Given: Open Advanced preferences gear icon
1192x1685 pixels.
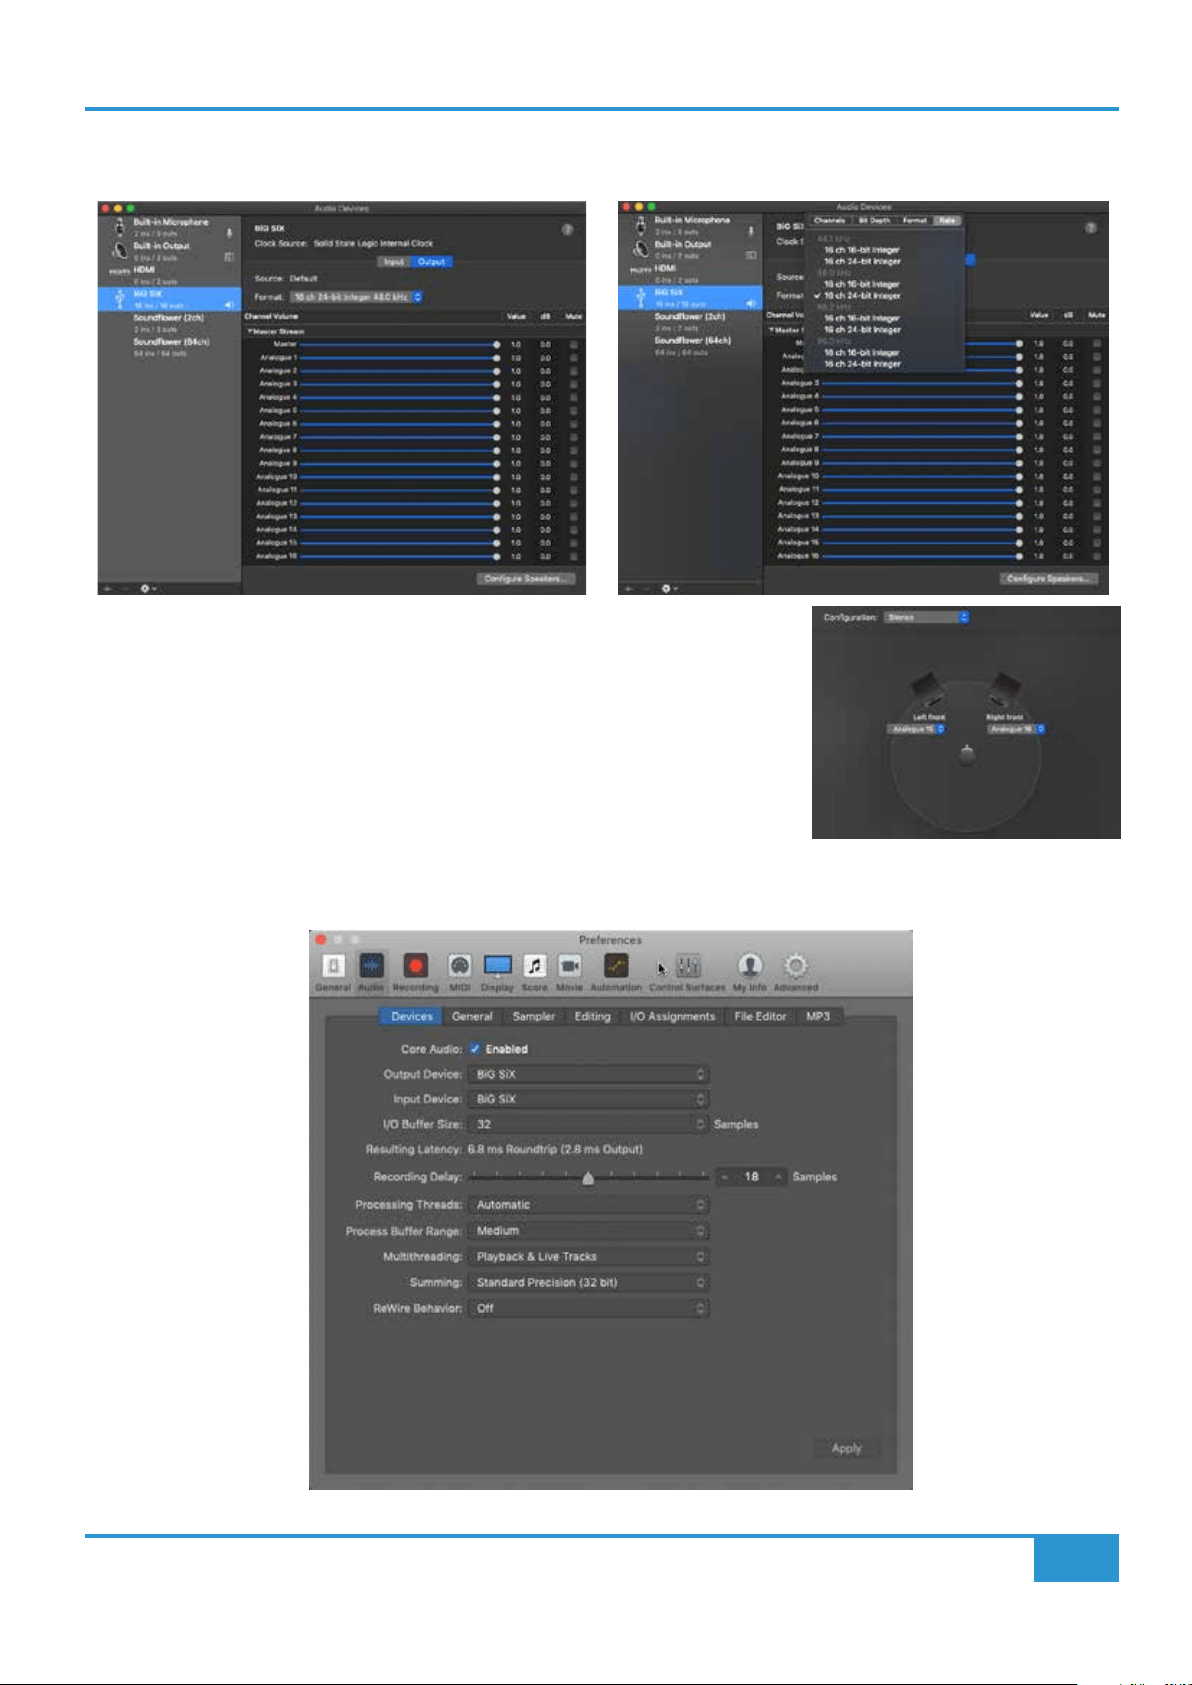Looking at the screenshot, I should click(x=795, y=966).
